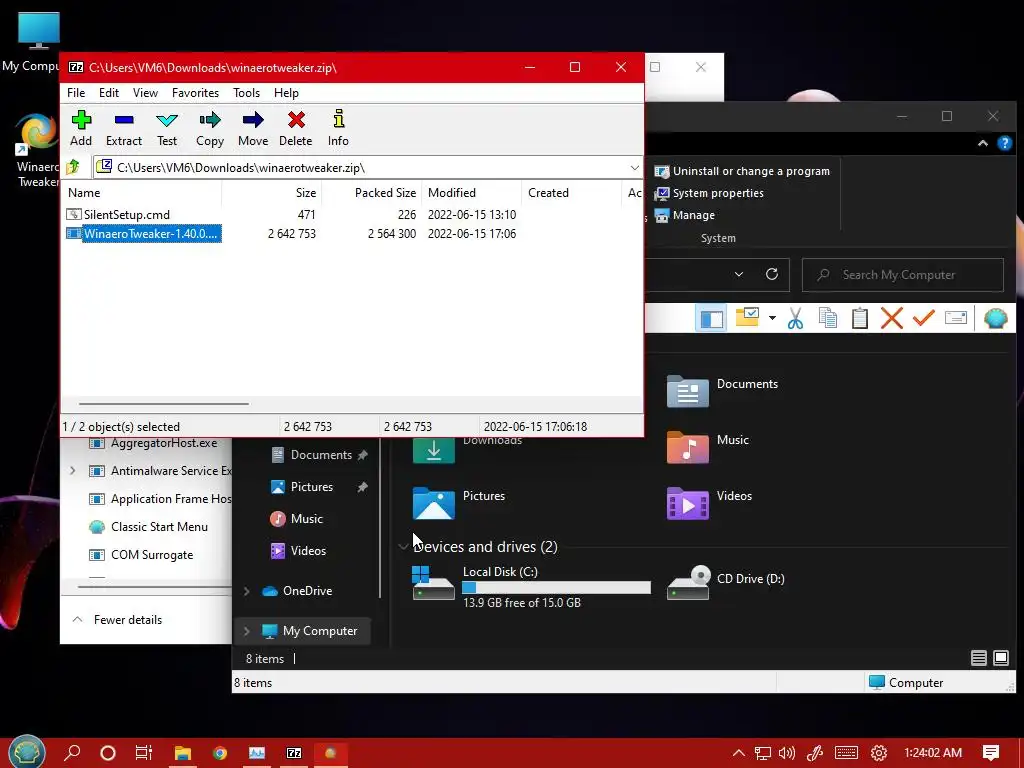Sort 7-Zip list by Packed Size column

tap(371, 193)
